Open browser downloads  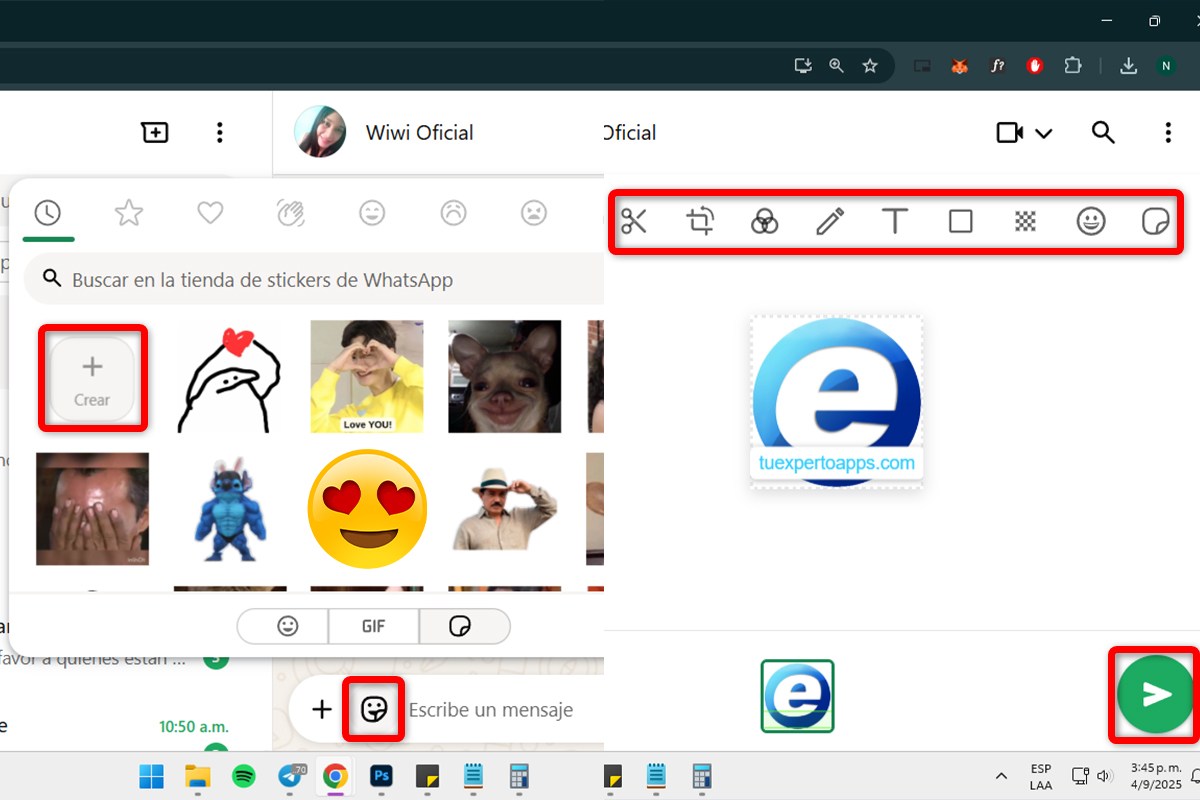1128,66
